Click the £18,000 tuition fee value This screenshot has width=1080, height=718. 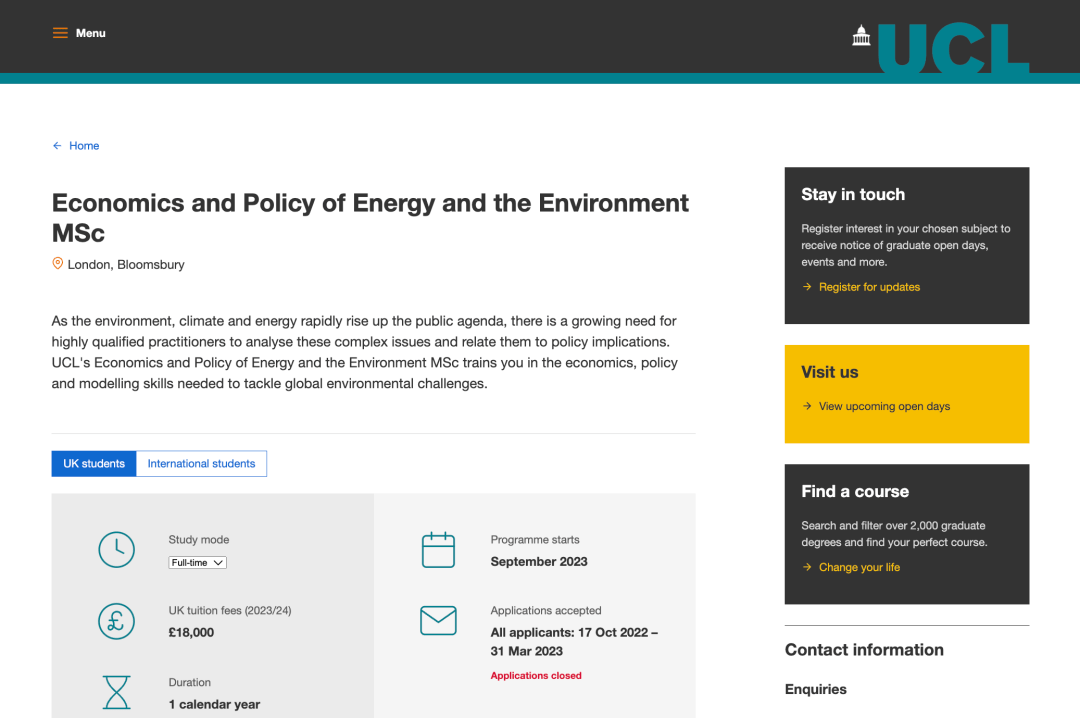click(x=191, y=633)
